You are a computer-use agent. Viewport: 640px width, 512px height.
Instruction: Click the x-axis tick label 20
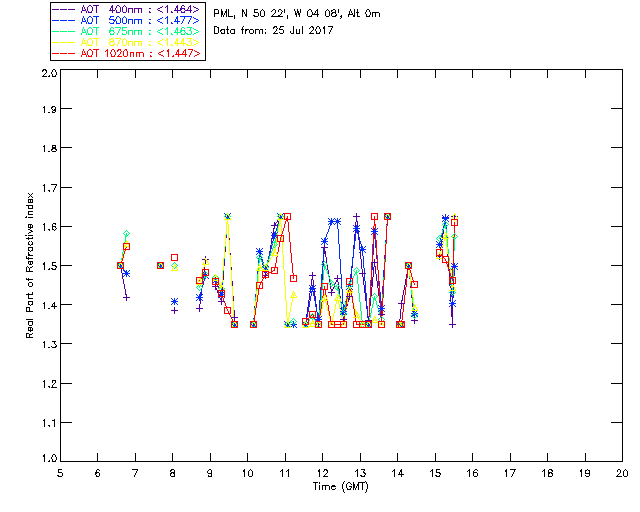pyautogui.click(x=622, y=473)
